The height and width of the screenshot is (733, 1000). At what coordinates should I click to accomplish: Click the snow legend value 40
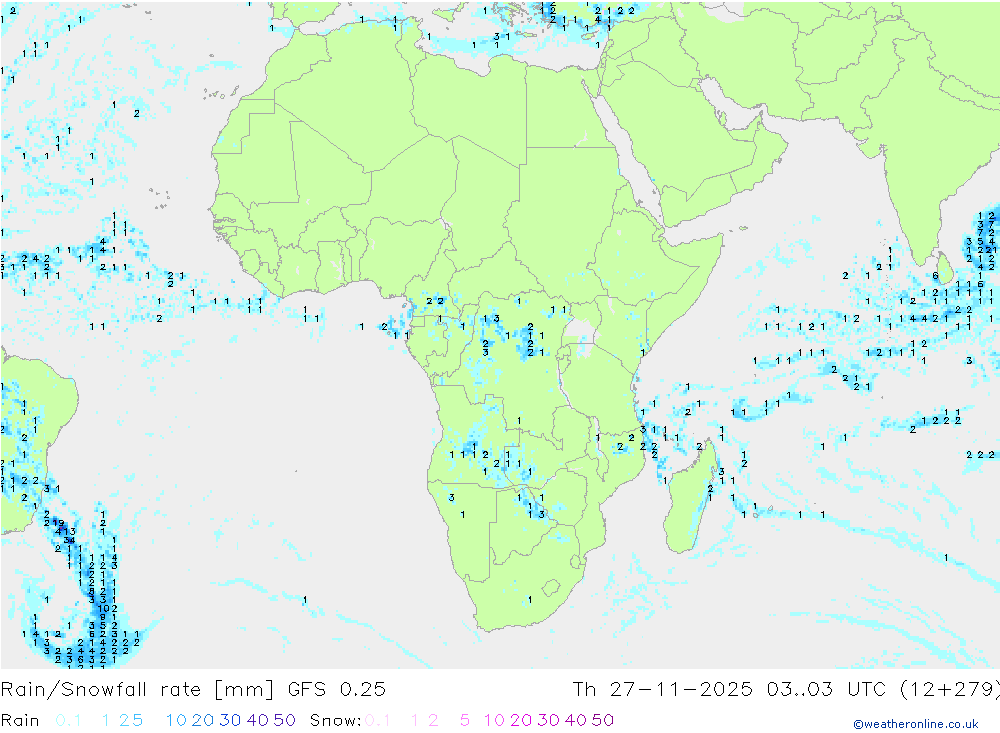[x=576, y=720]
